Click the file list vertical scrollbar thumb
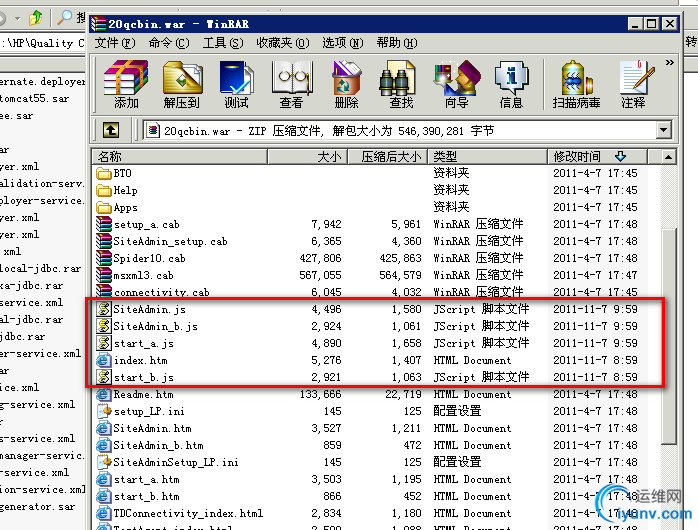 (669, 336)
